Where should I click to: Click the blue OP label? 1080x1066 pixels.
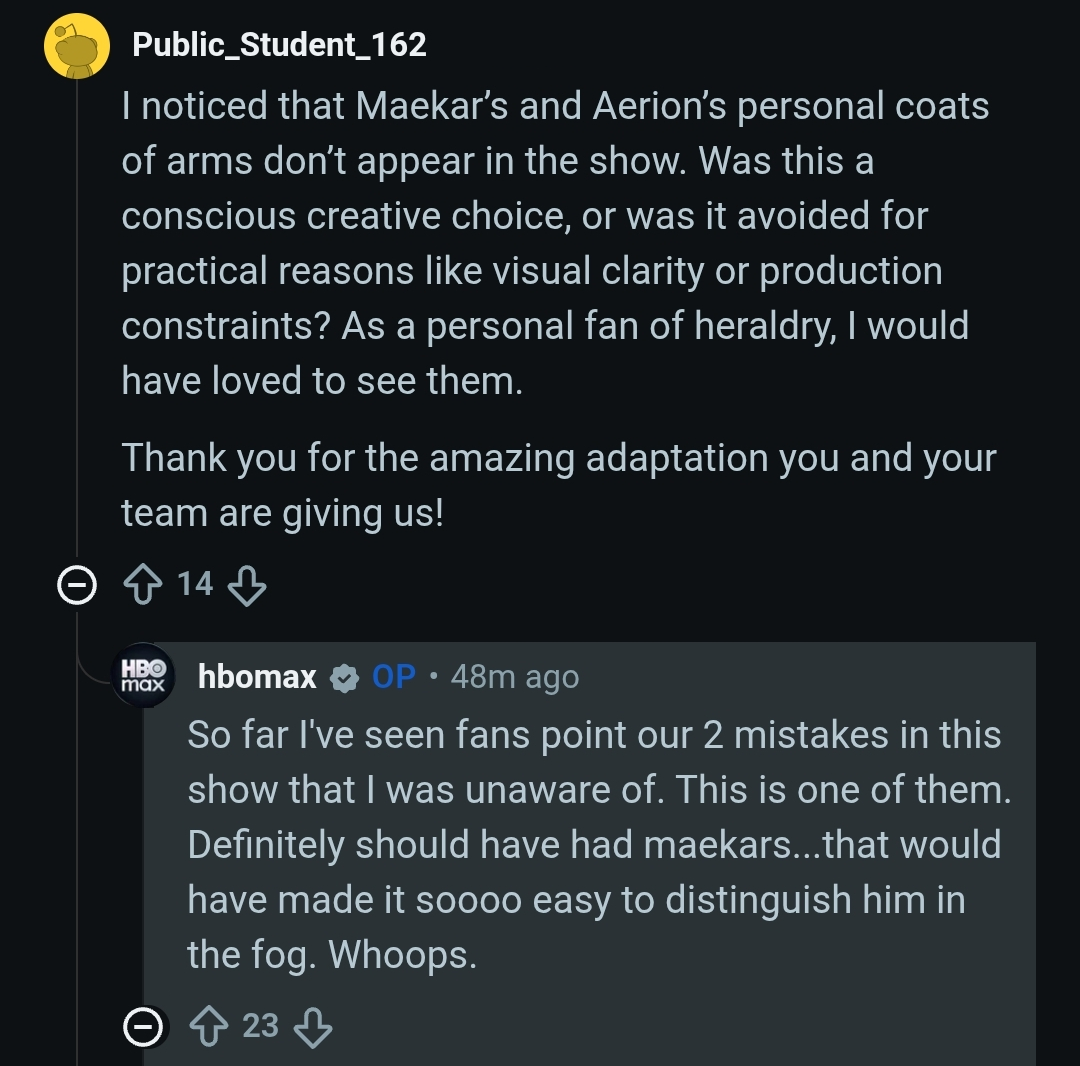393,677
